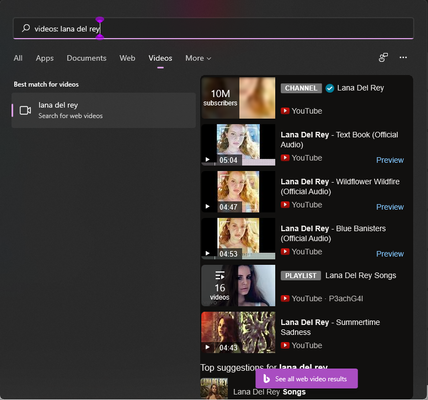
Task: Select the Videos tab
Action: pyautogui.click(x=160, y=58)
